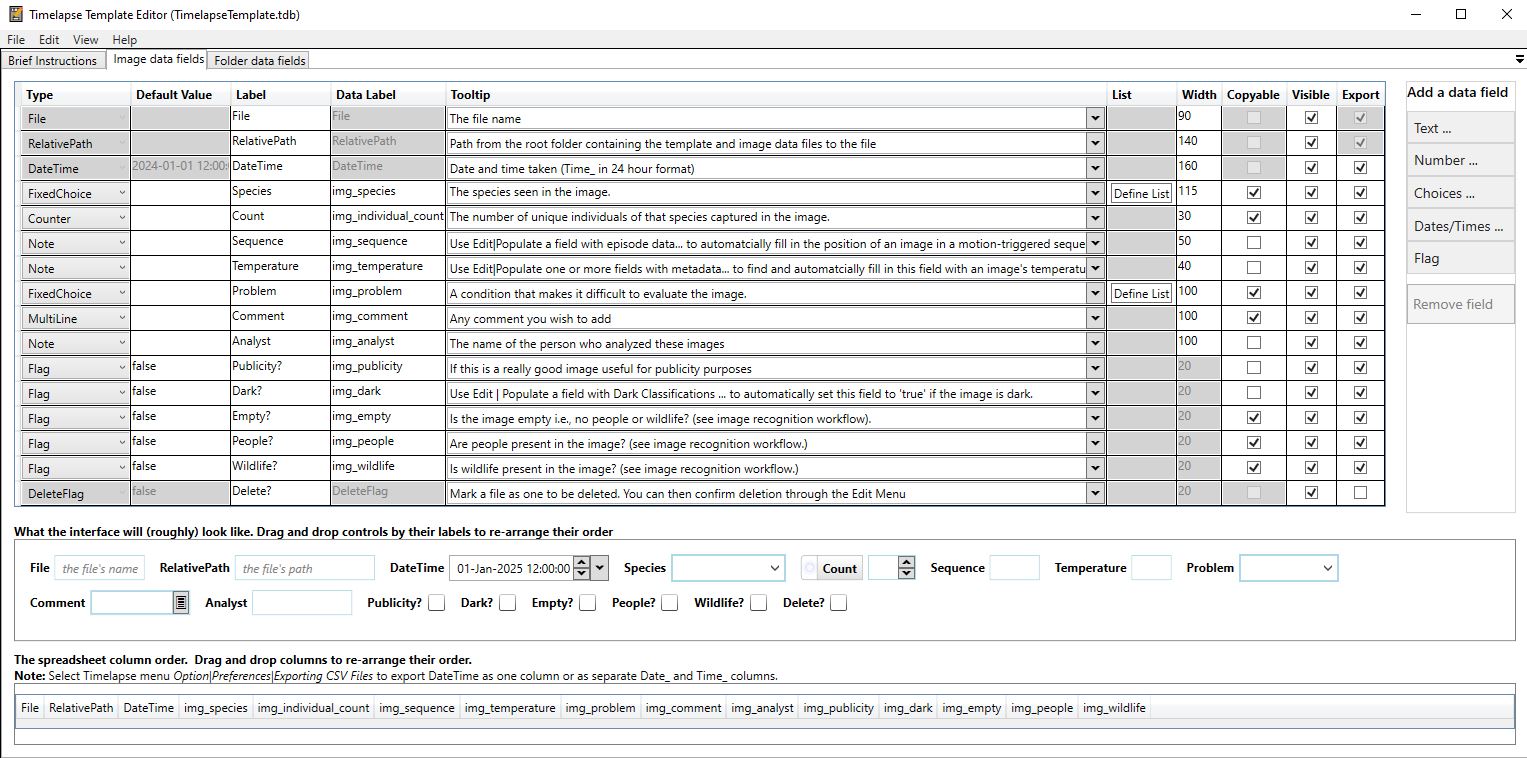Open the DateTime calendar dropdown arrow in preview
1527x758 pixels.
[x=600, y=568]
